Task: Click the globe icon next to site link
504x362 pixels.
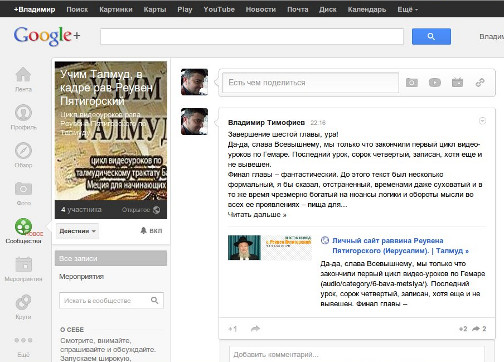Action: coord(325,240)
